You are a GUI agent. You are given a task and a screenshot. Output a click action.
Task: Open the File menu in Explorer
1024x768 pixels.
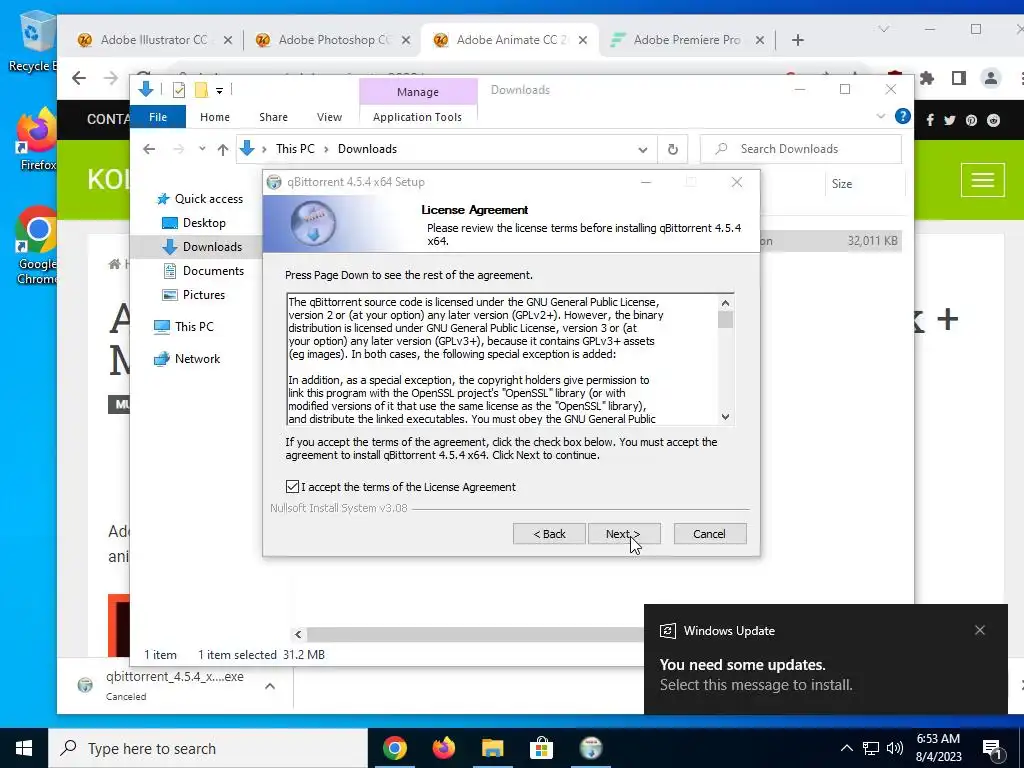(158, 117)
